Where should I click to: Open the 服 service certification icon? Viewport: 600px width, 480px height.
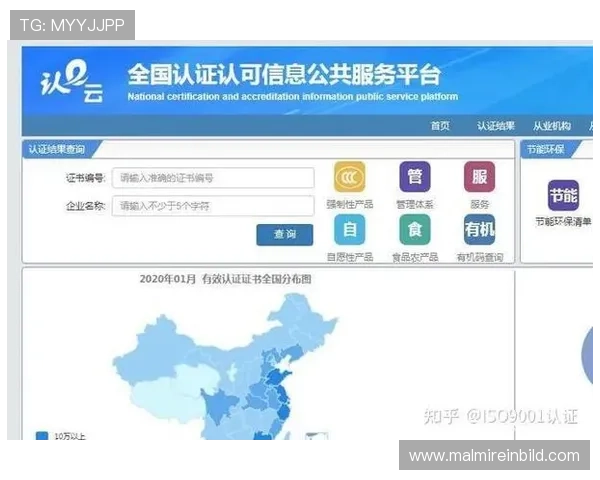click(479, 177)
